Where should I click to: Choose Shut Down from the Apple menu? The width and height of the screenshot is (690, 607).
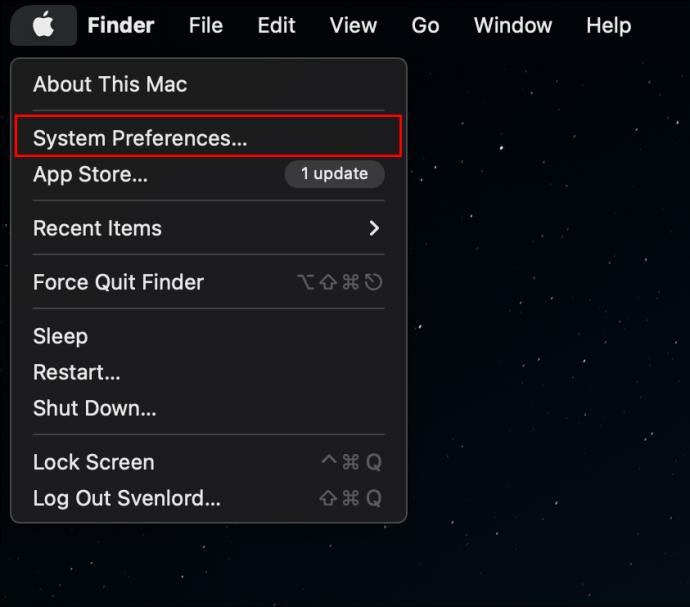(209, 408)
